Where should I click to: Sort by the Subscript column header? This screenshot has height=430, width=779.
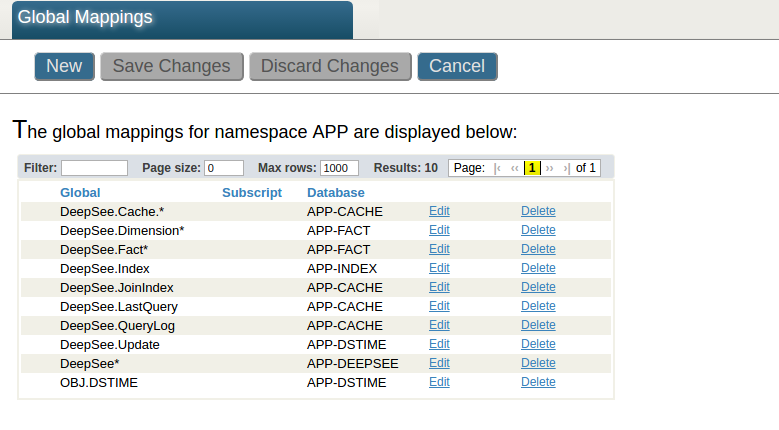tap(252, 192)
